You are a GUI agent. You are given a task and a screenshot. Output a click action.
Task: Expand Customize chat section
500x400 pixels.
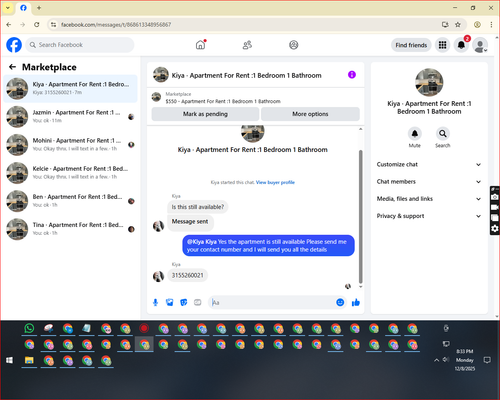429,164
